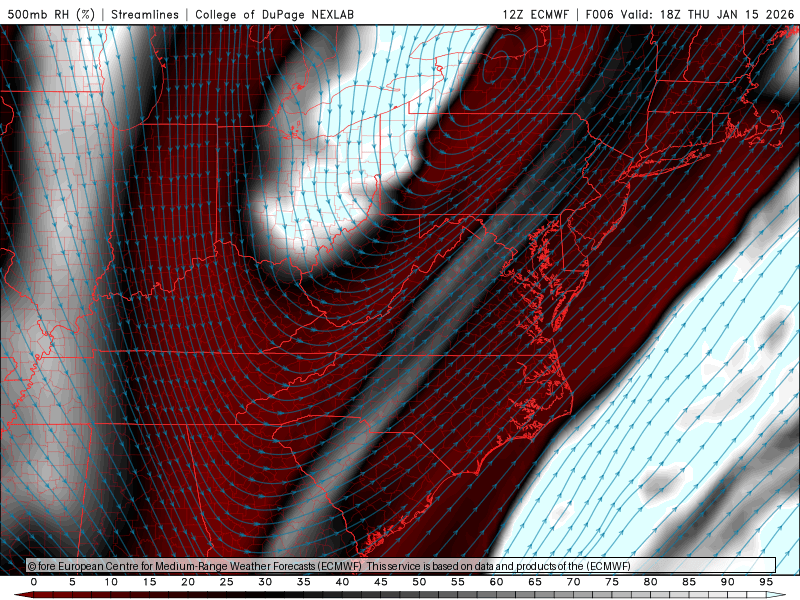
Task: Click the '55' colorbar label
Action: (x=458, y=582)
